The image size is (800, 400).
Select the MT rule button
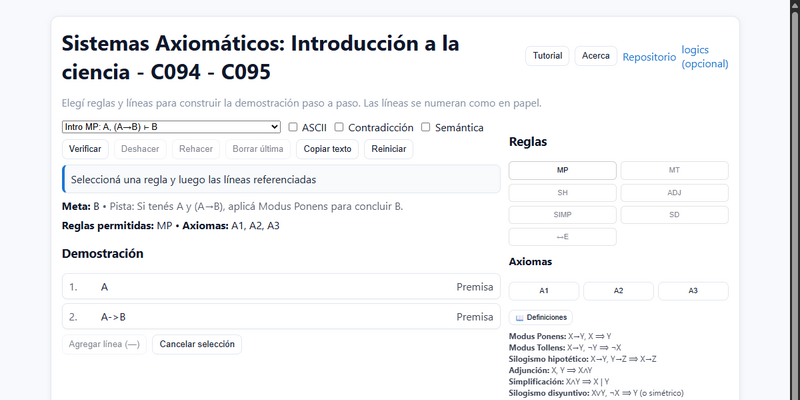(674, 170)
